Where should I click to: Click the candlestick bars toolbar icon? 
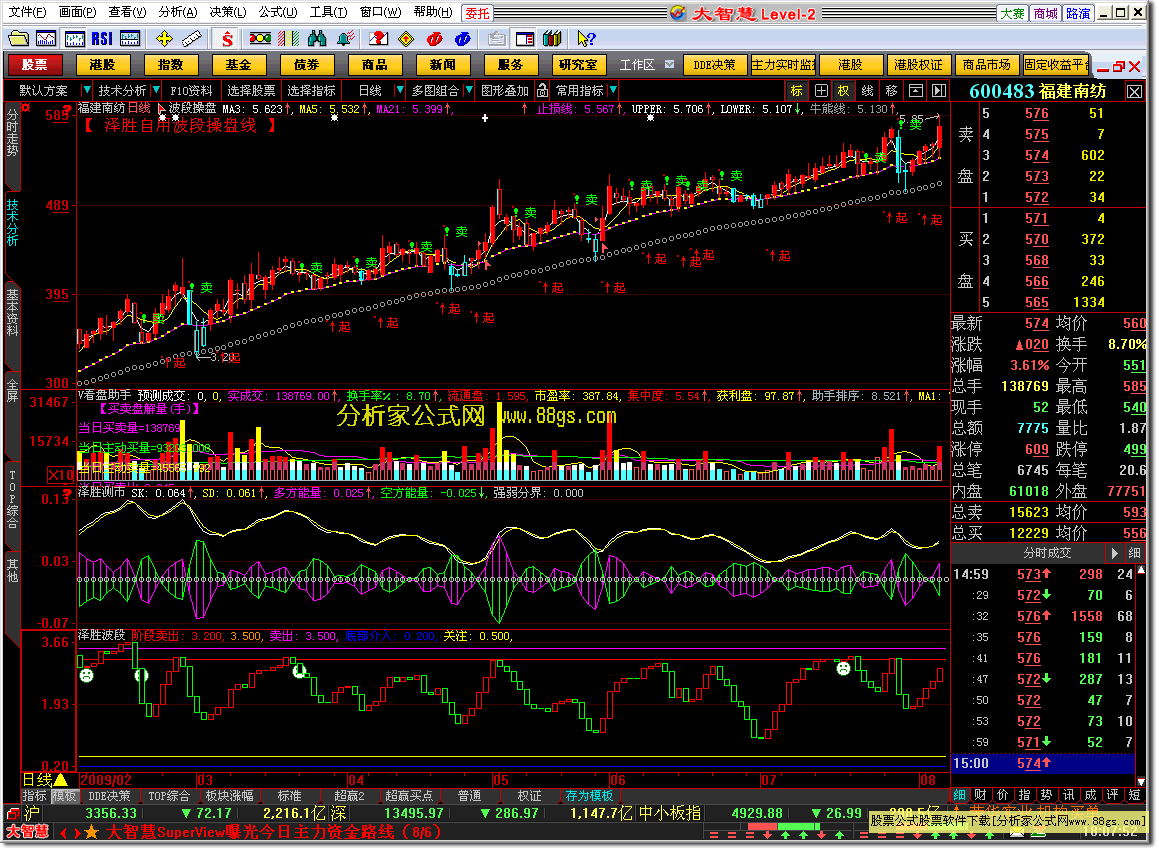pos(74,38)
